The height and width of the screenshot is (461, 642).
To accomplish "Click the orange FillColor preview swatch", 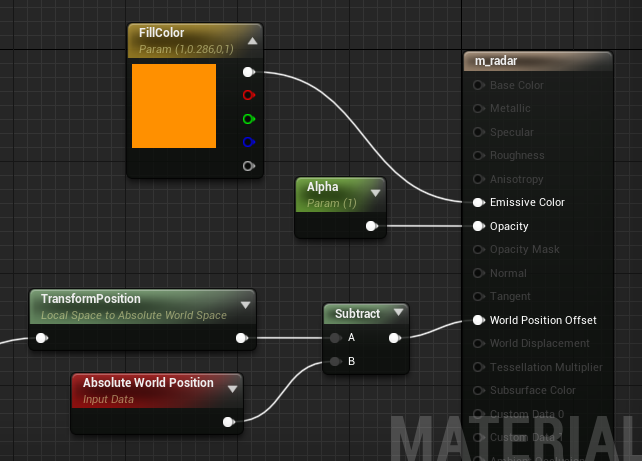I will [x=174, y=106].
